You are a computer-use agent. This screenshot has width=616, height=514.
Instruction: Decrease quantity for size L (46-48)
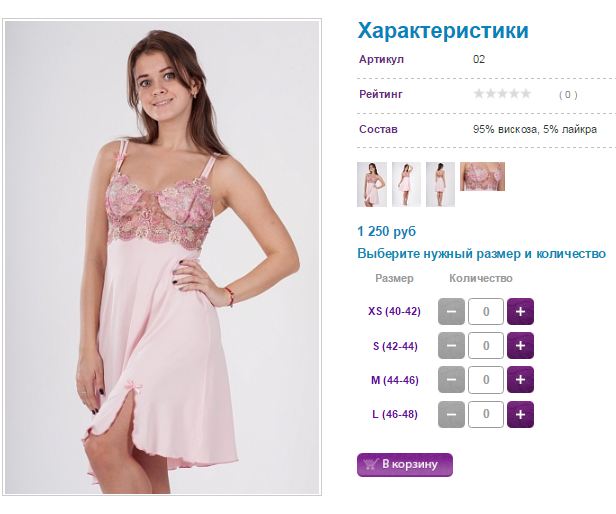[451, 414]
